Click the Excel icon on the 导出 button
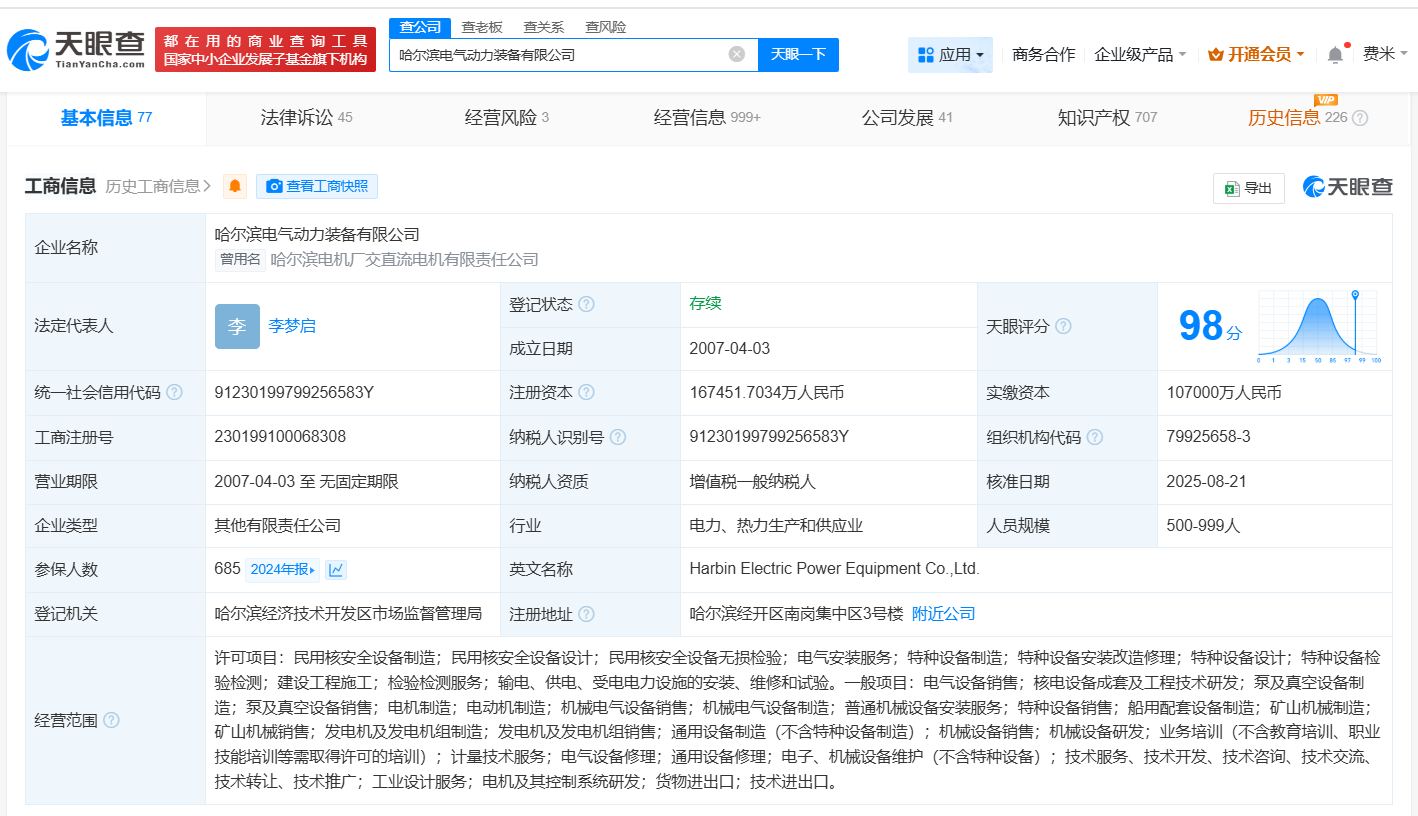This screenshot has width=1418, height=816. (x=1232, y=188)
